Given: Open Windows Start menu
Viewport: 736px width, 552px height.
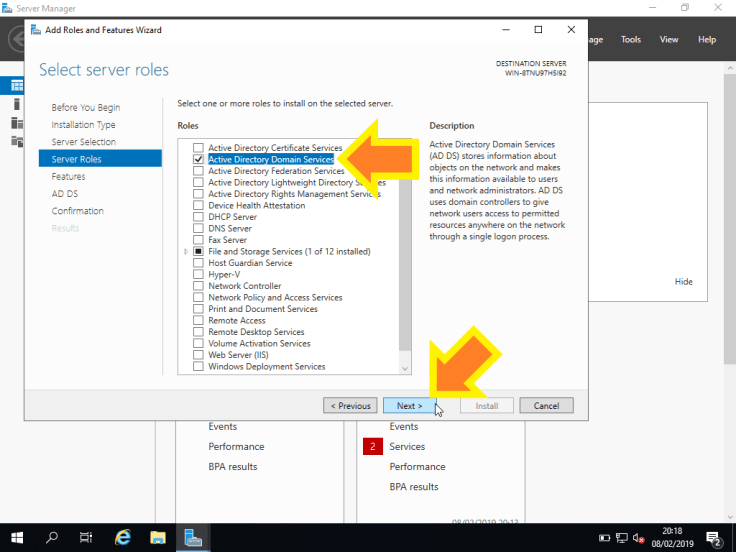Looking at the screenshot, I should [18, 538].
